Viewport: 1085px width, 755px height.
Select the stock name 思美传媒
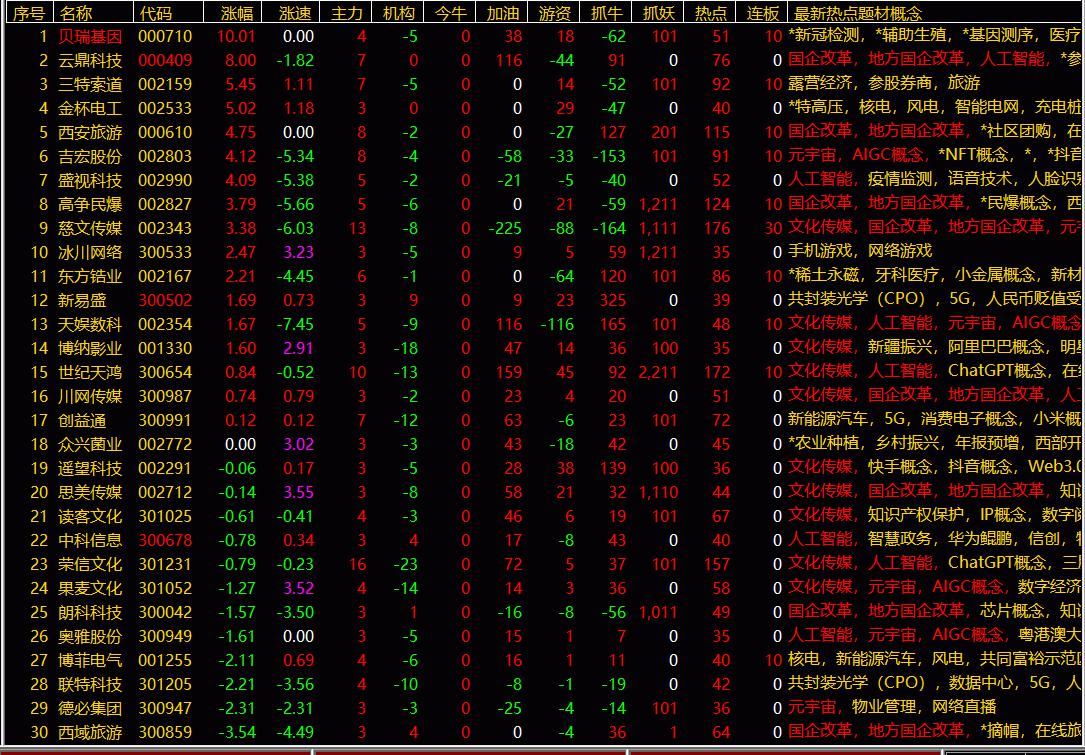[90, 492]
